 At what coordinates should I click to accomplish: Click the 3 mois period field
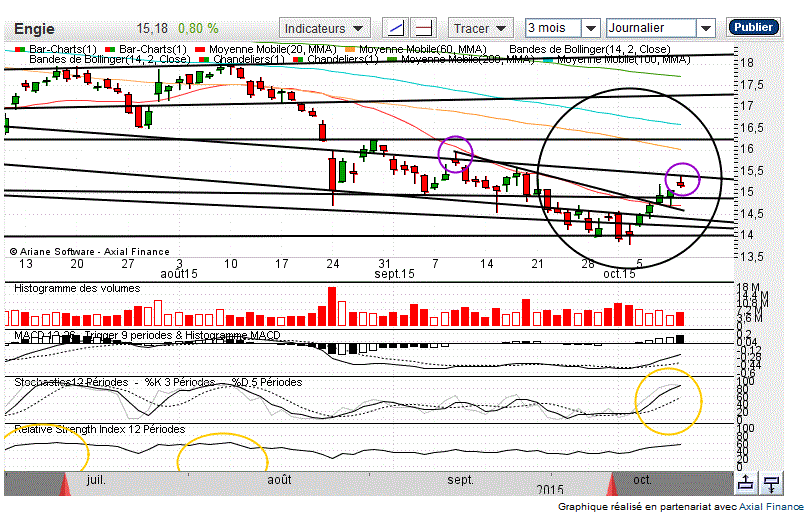553,28
